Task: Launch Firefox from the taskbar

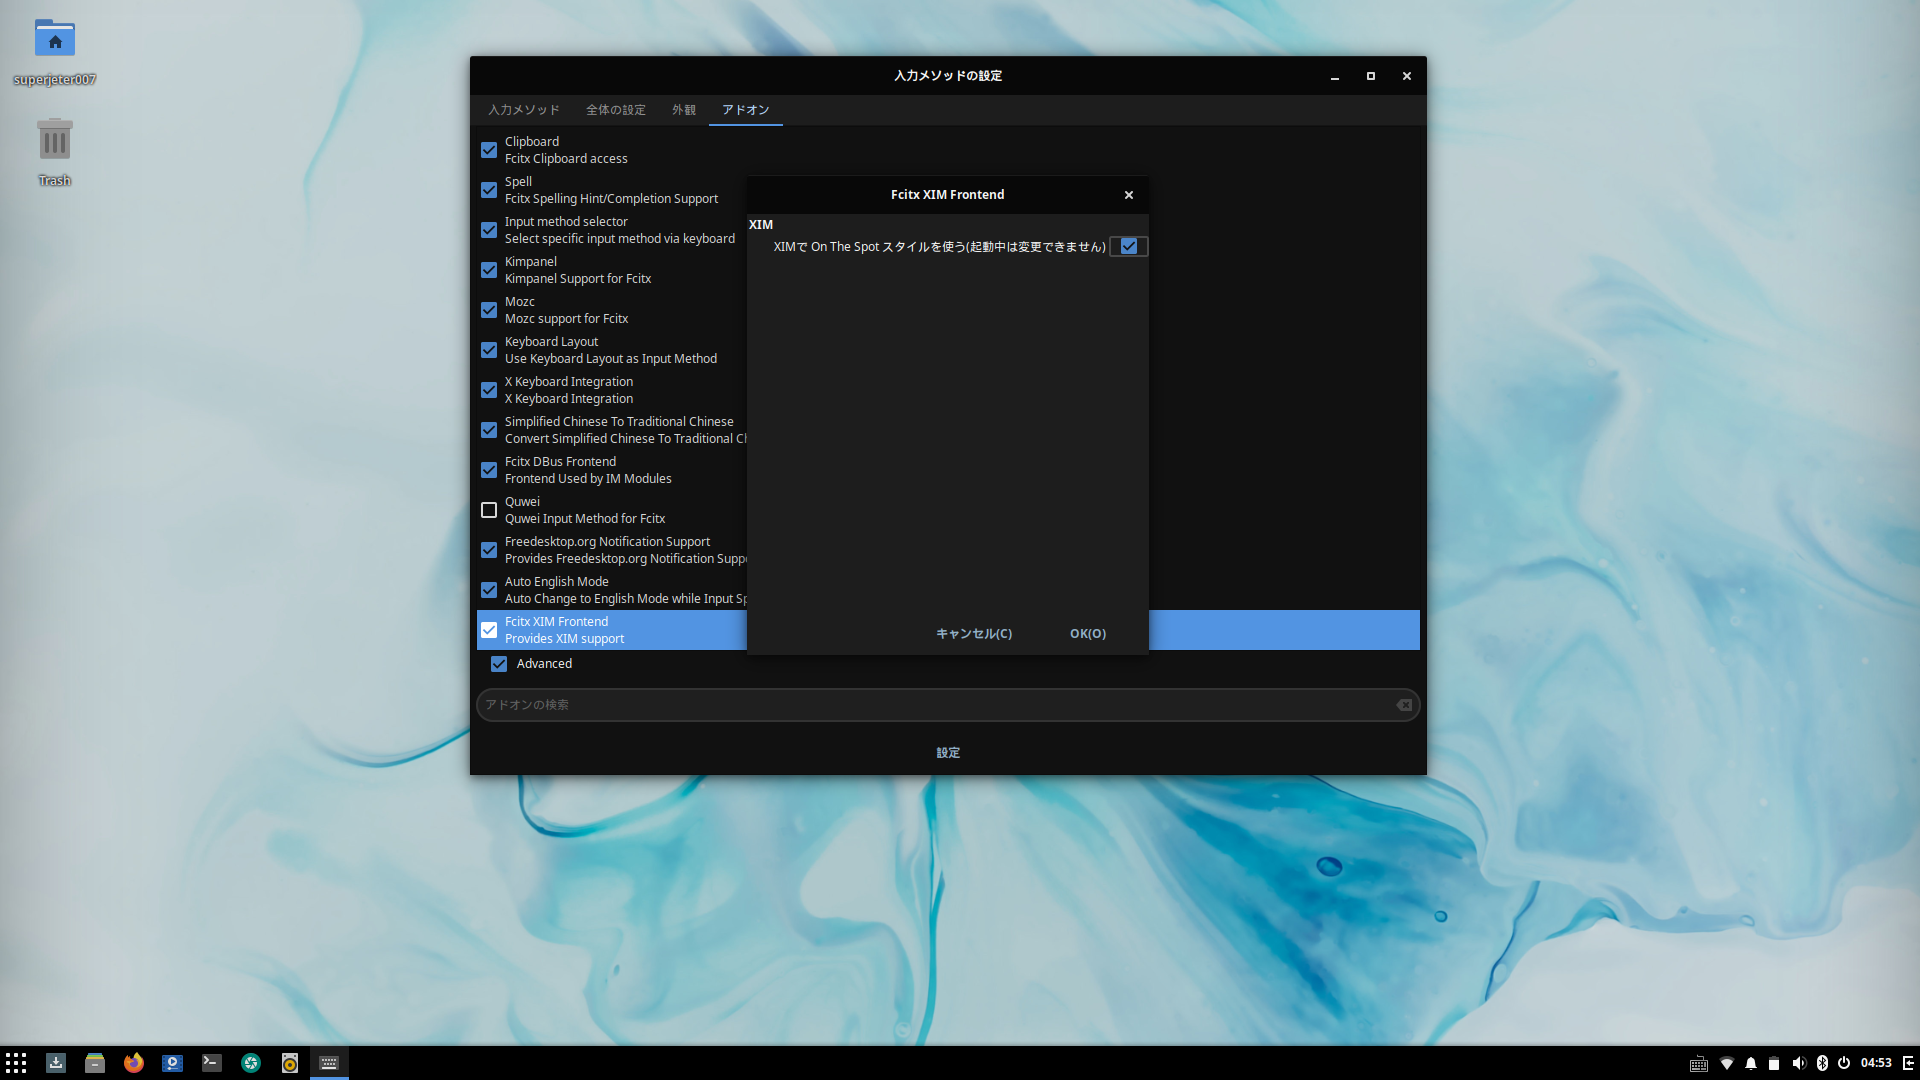Action: [133, 1063]
